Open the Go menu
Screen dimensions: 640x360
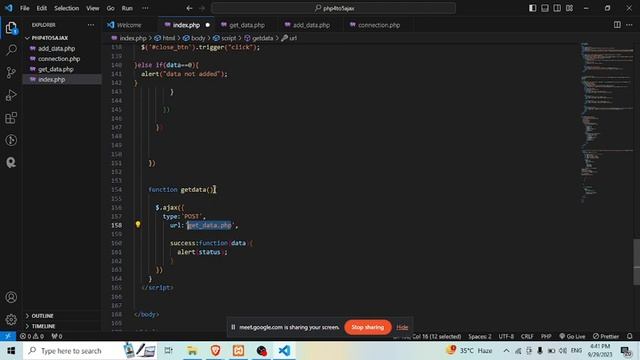[111, 8]
